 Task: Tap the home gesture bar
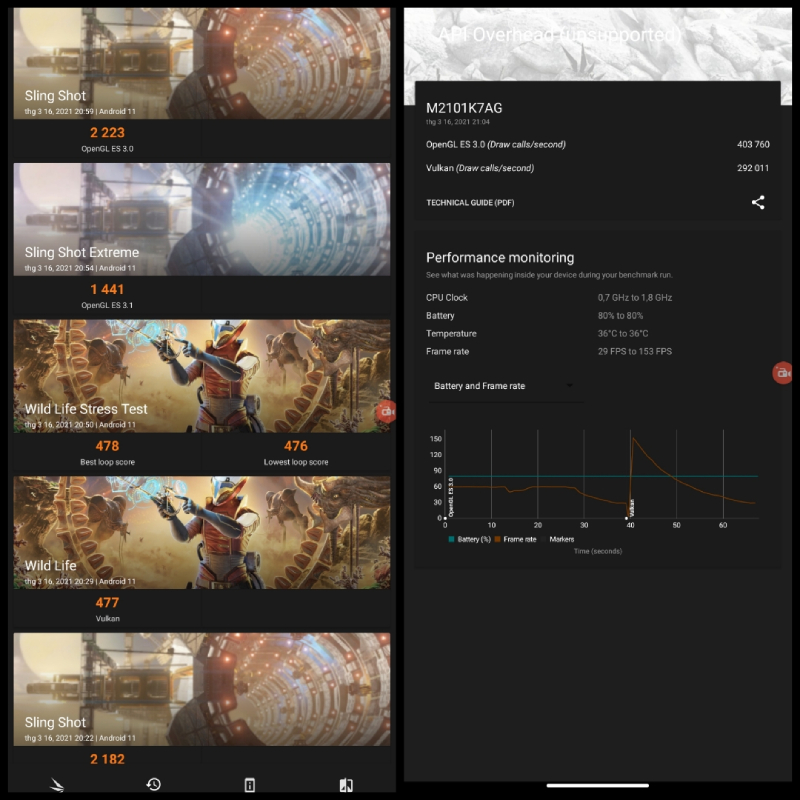click(597, 786)
